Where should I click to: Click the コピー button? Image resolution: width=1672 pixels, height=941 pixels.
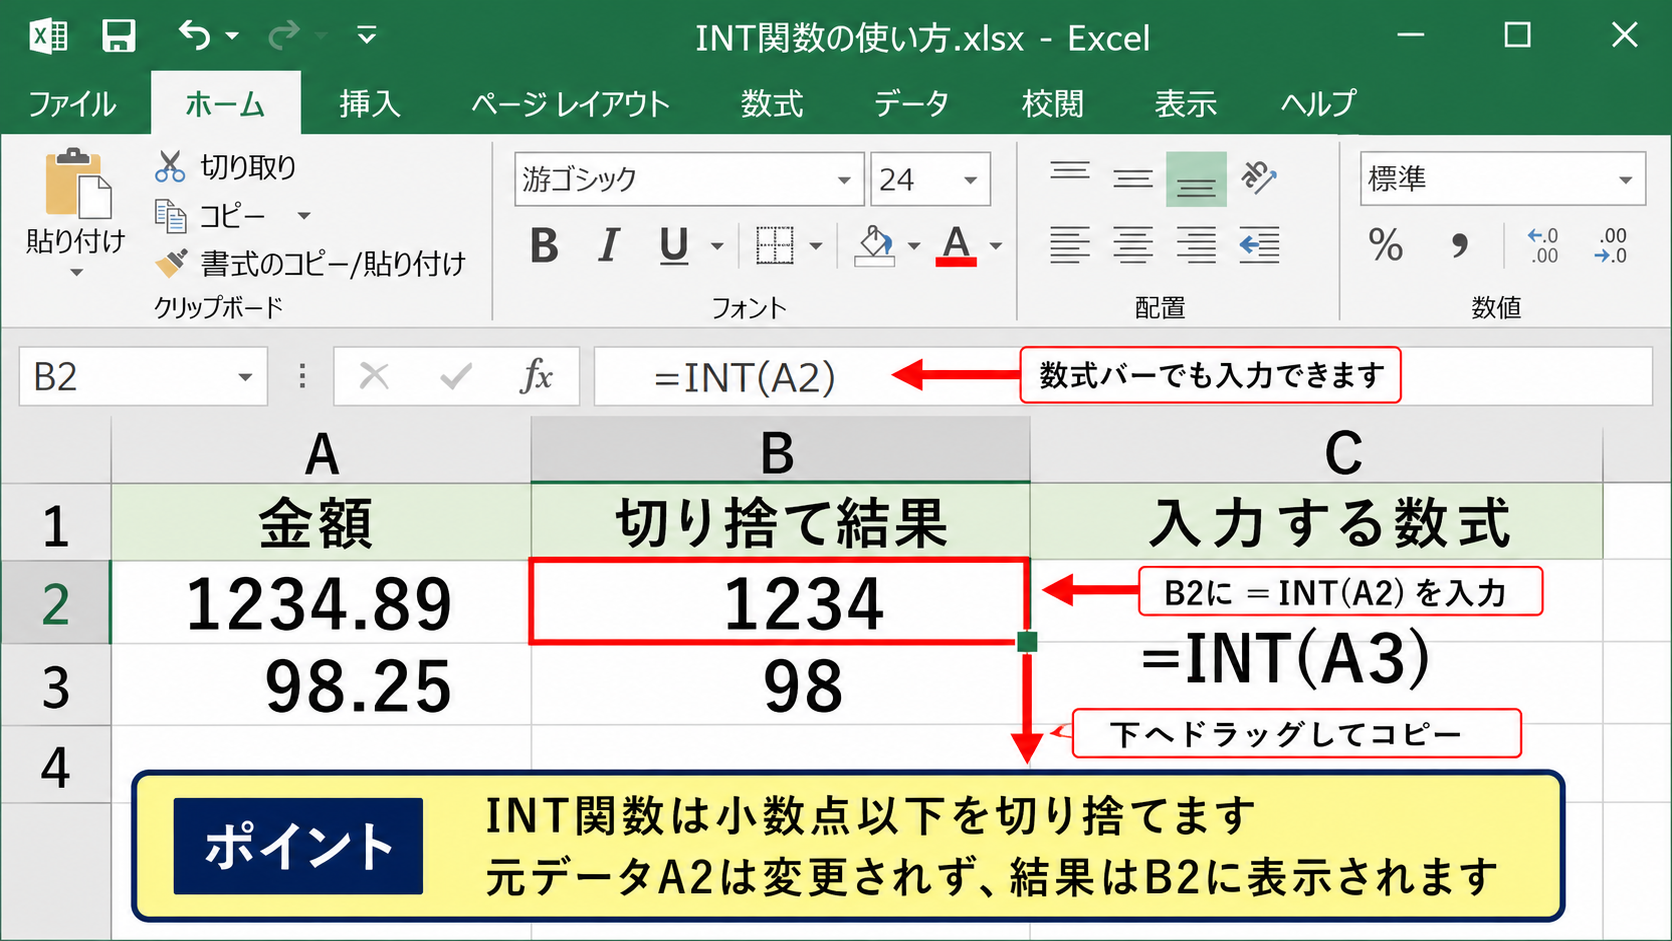point(211,215)
